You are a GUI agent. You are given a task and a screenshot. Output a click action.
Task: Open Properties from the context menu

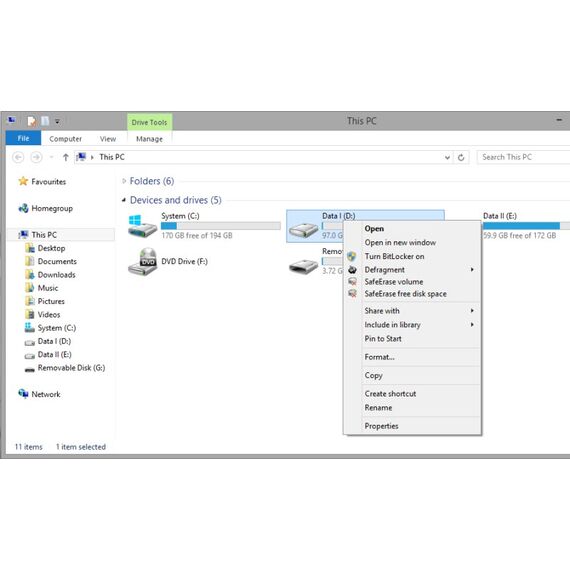pyautogui.click(x=413, y=426)
